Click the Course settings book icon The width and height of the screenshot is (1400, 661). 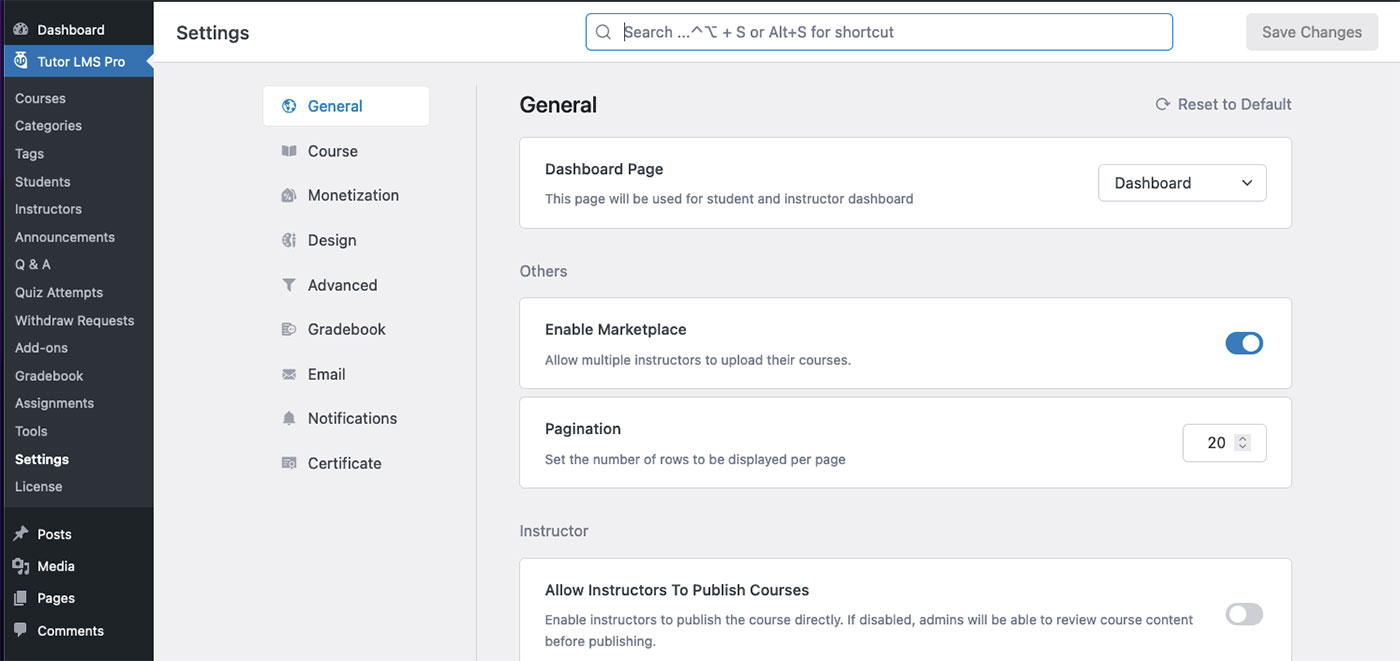tap(289, 151)
